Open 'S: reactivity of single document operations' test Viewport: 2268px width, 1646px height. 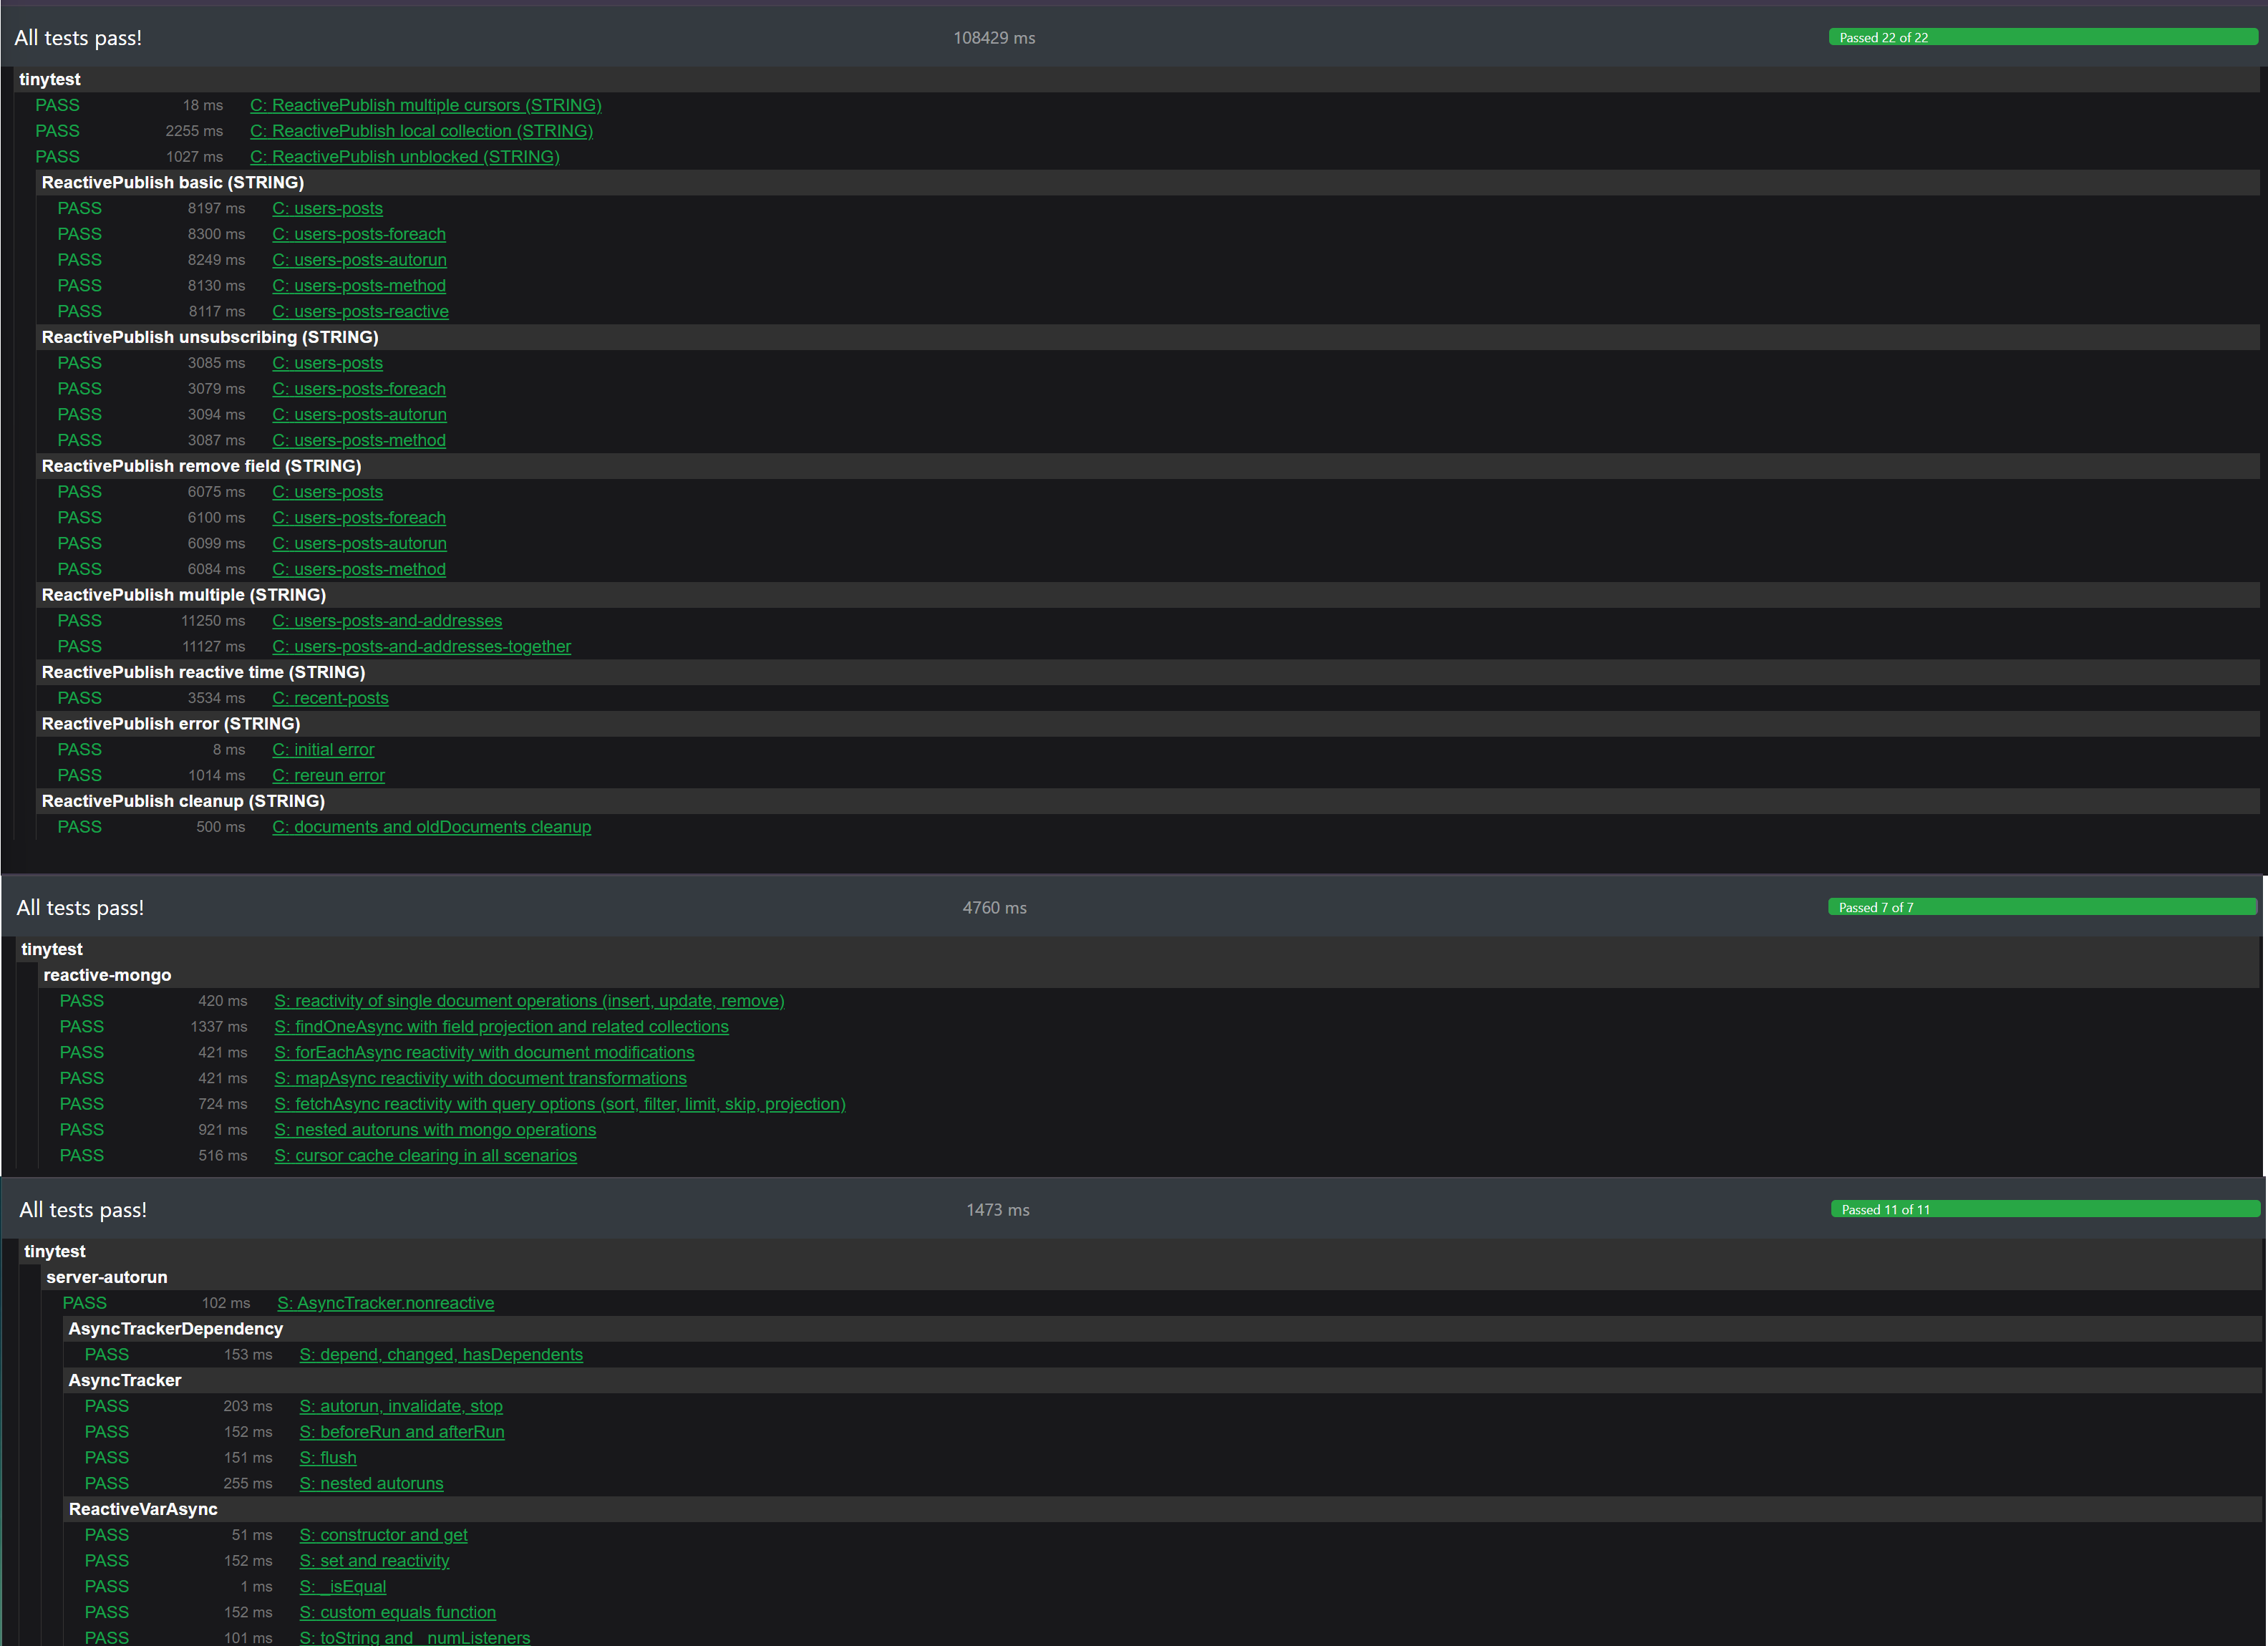529,1001
